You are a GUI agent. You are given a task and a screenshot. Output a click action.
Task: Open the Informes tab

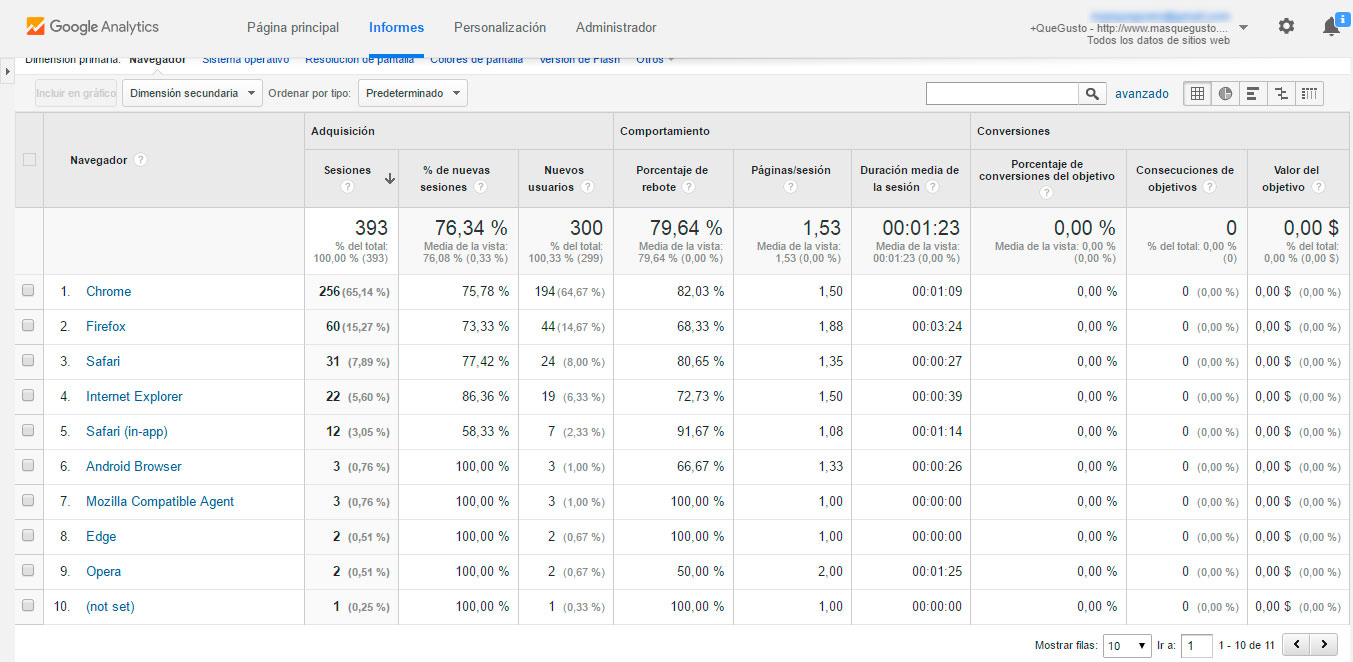pos(396,27)
